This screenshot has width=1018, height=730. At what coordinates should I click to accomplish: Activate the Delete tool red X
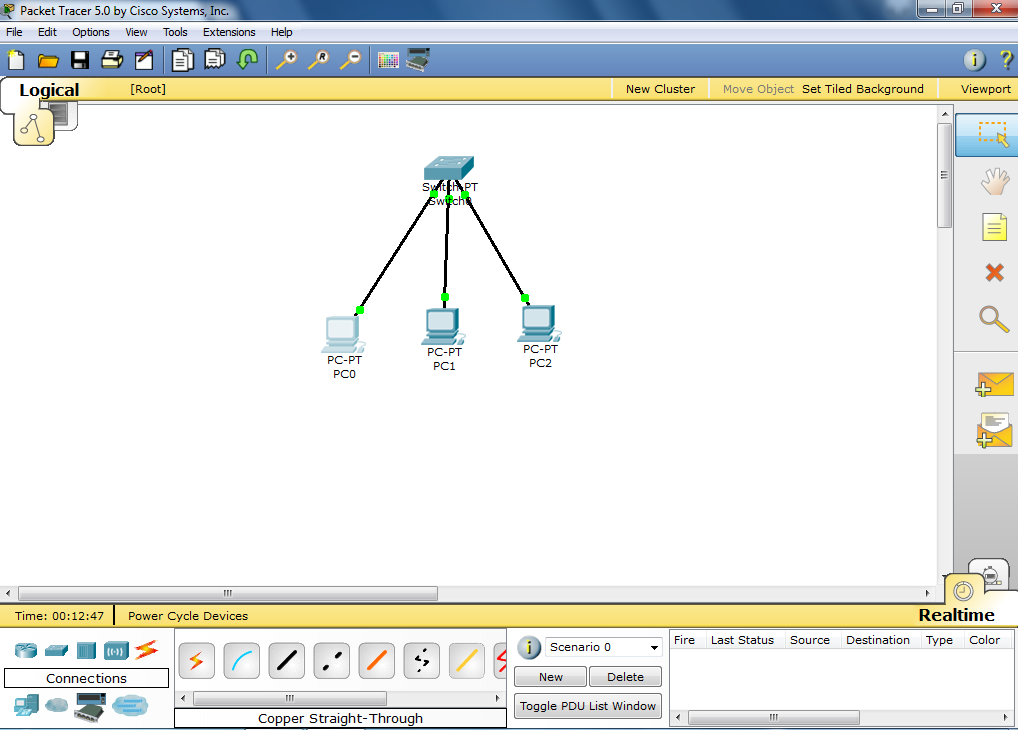[994, 272]
